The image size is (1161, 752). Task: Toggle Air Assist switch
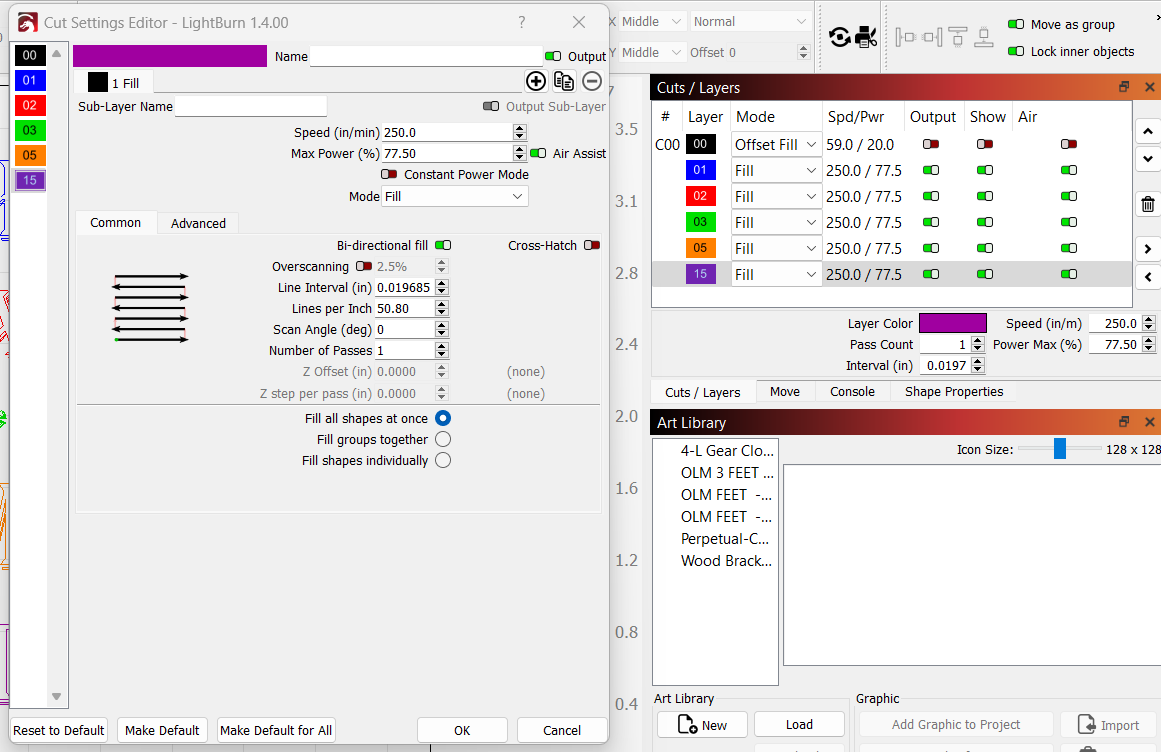click(x=538, y=153)
